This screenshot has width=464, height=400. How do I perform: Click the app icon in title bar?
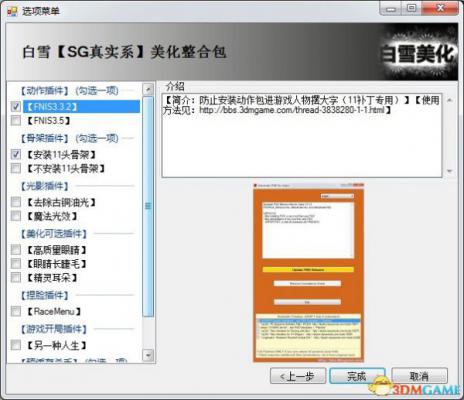pyautogui.click(x=12, y=11)
